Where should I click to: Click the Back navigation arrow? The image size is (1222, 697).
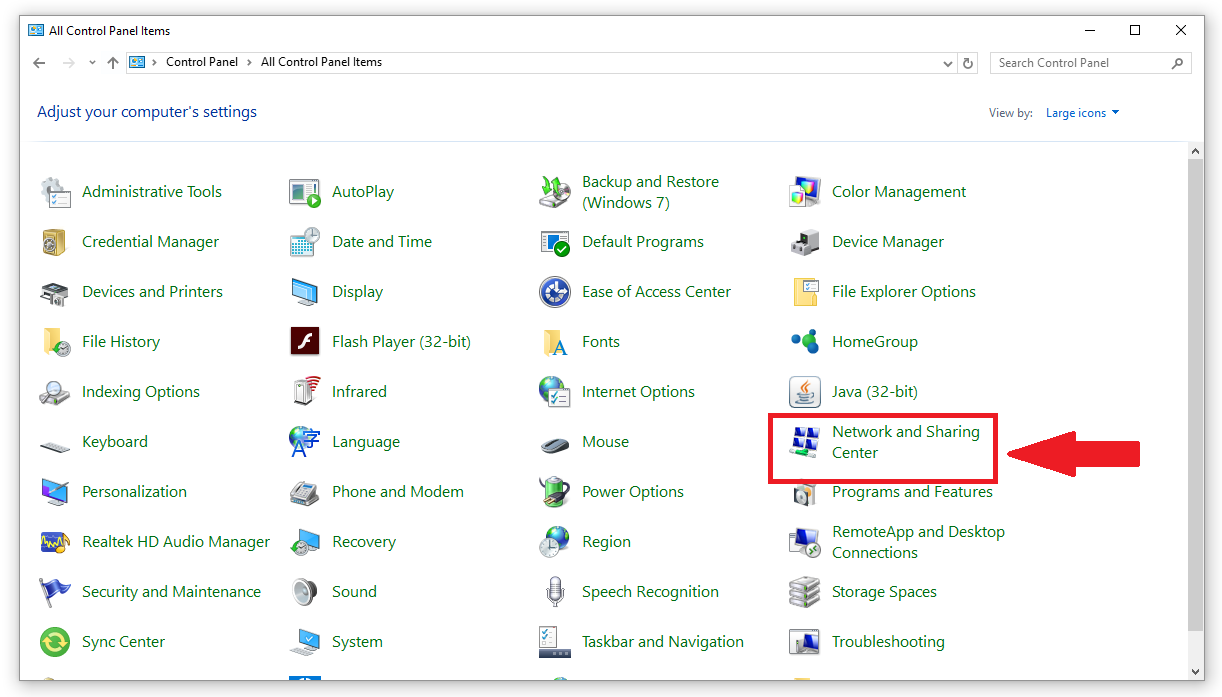(x=39, y=62)
